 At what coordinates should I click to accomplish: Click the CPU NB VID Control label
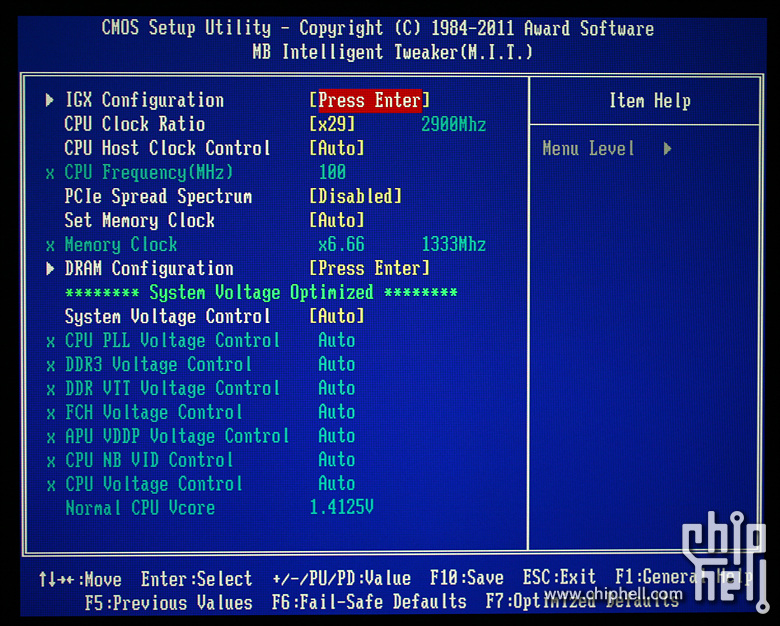(x=149, y=460)
